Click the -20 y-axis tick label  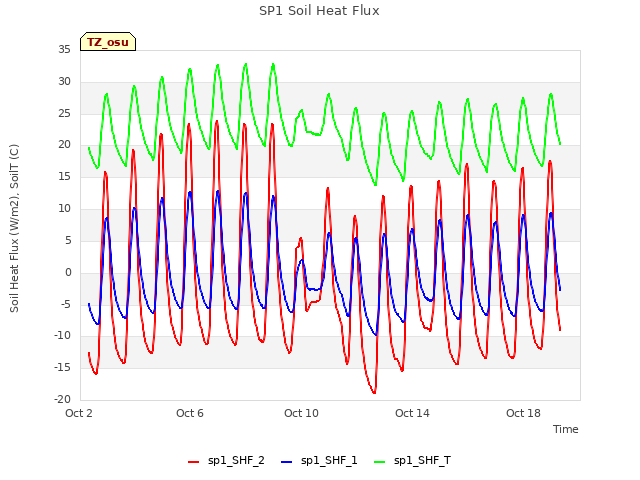point(62,399)
